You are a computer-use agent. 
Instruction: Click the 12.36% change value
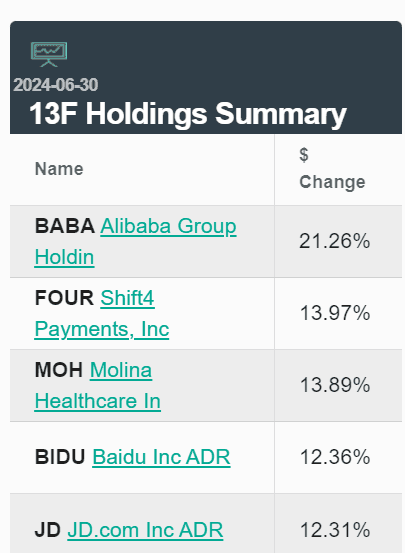pyautogui.click(x=335, y=457)
